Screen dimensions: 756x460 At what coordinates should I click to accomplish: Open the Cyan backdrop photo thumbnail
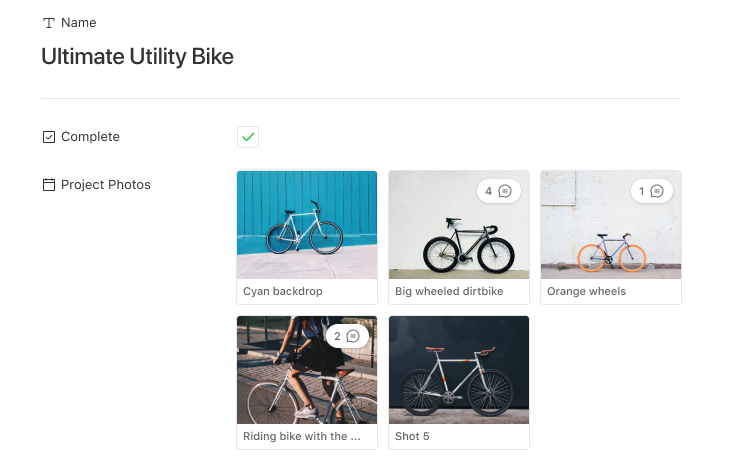click(307, 225)
